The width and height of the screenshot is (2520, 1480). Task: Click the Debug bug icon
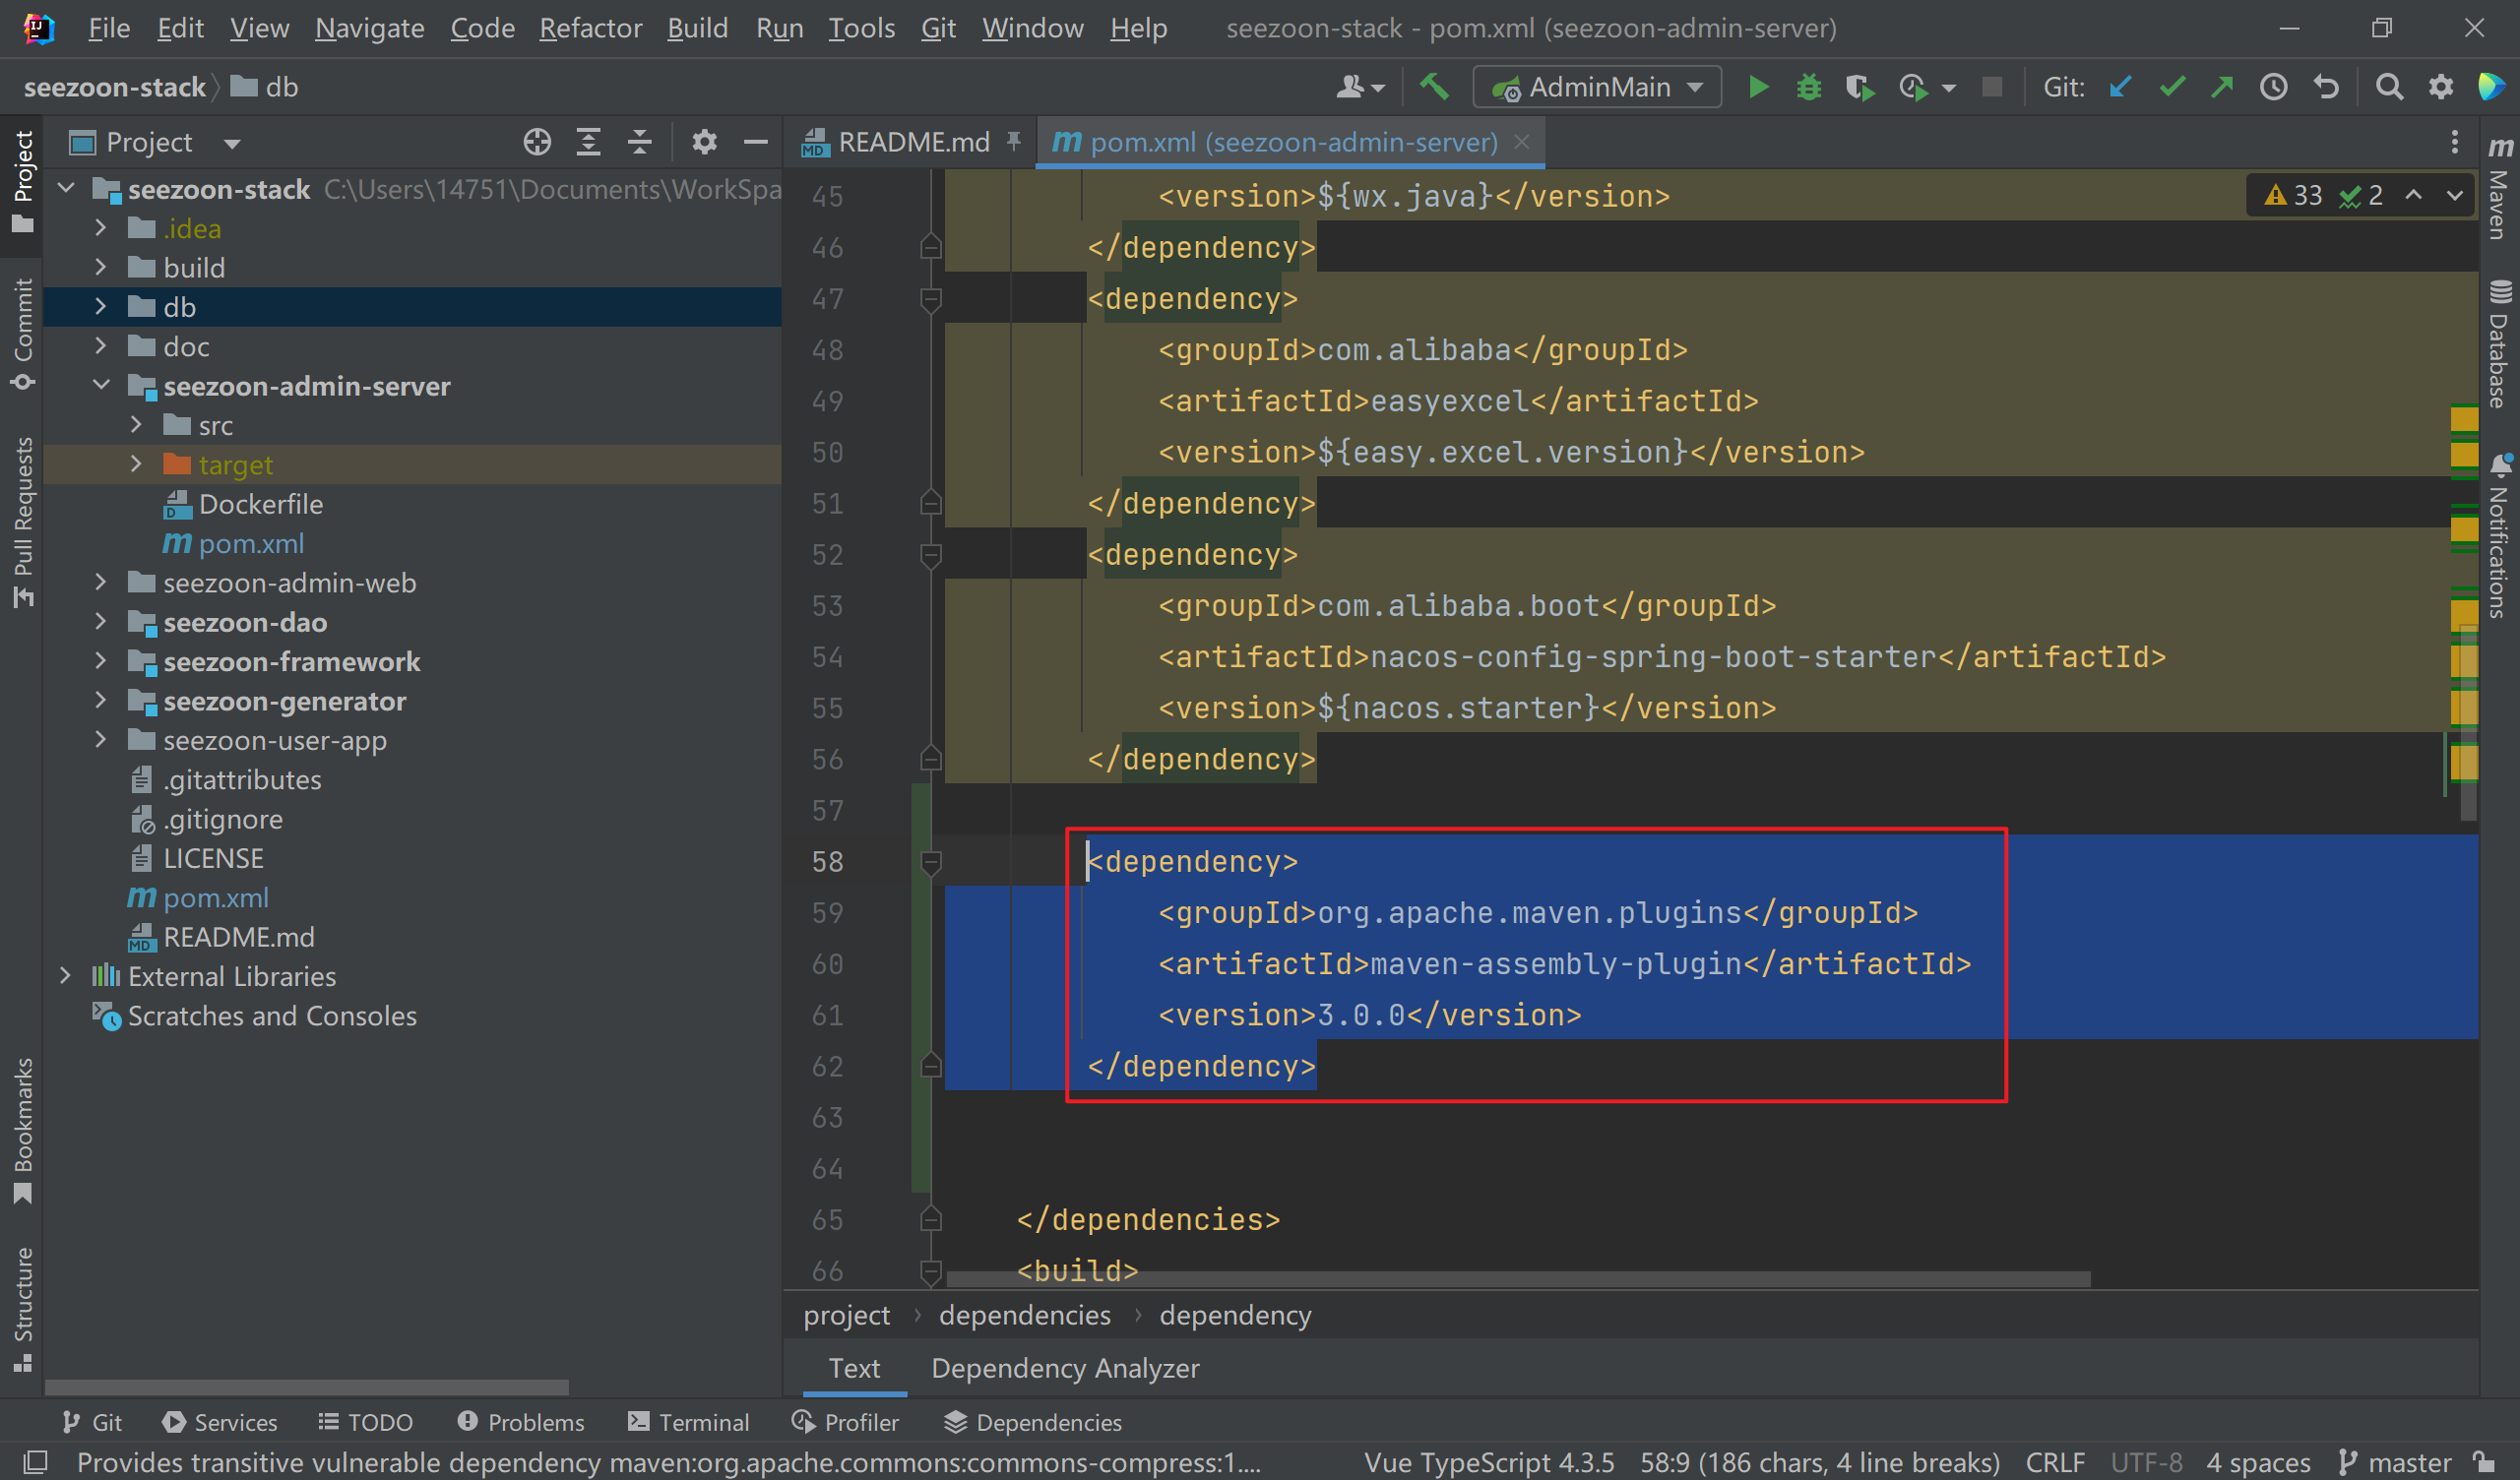coord(1808,87)
